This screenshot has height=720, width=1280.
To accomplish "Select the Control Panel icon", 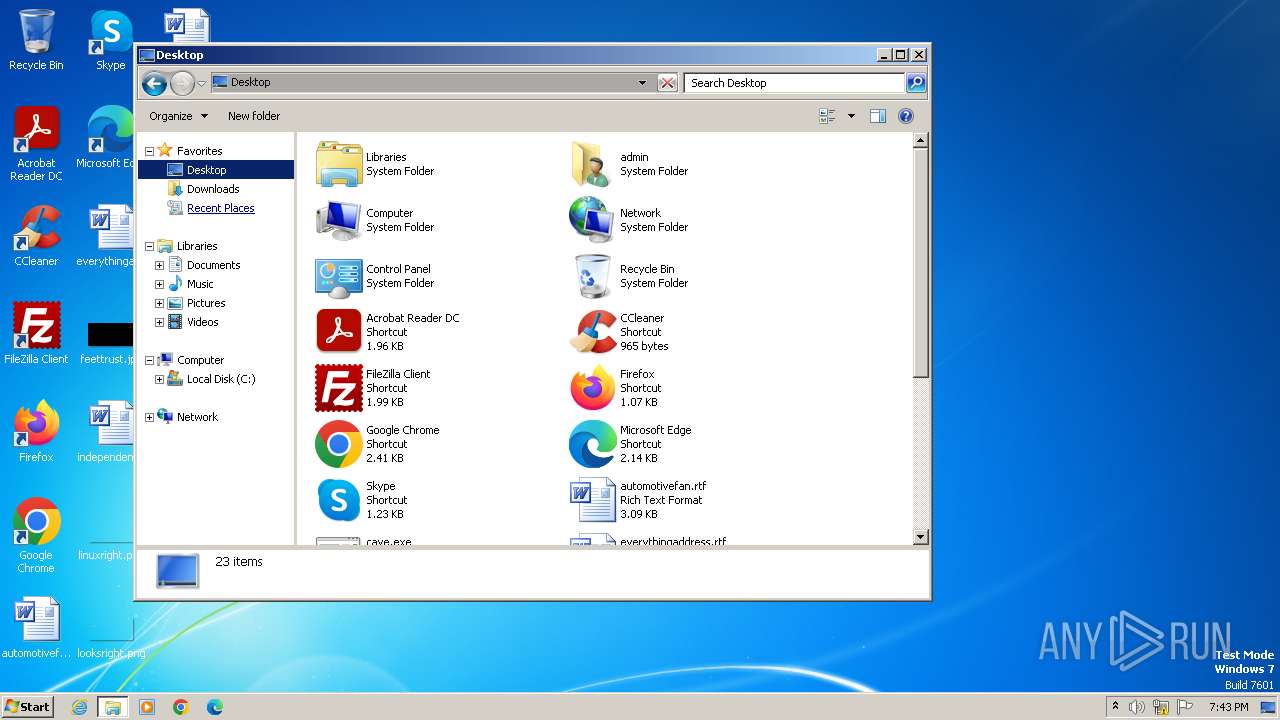I will point(339,276).
